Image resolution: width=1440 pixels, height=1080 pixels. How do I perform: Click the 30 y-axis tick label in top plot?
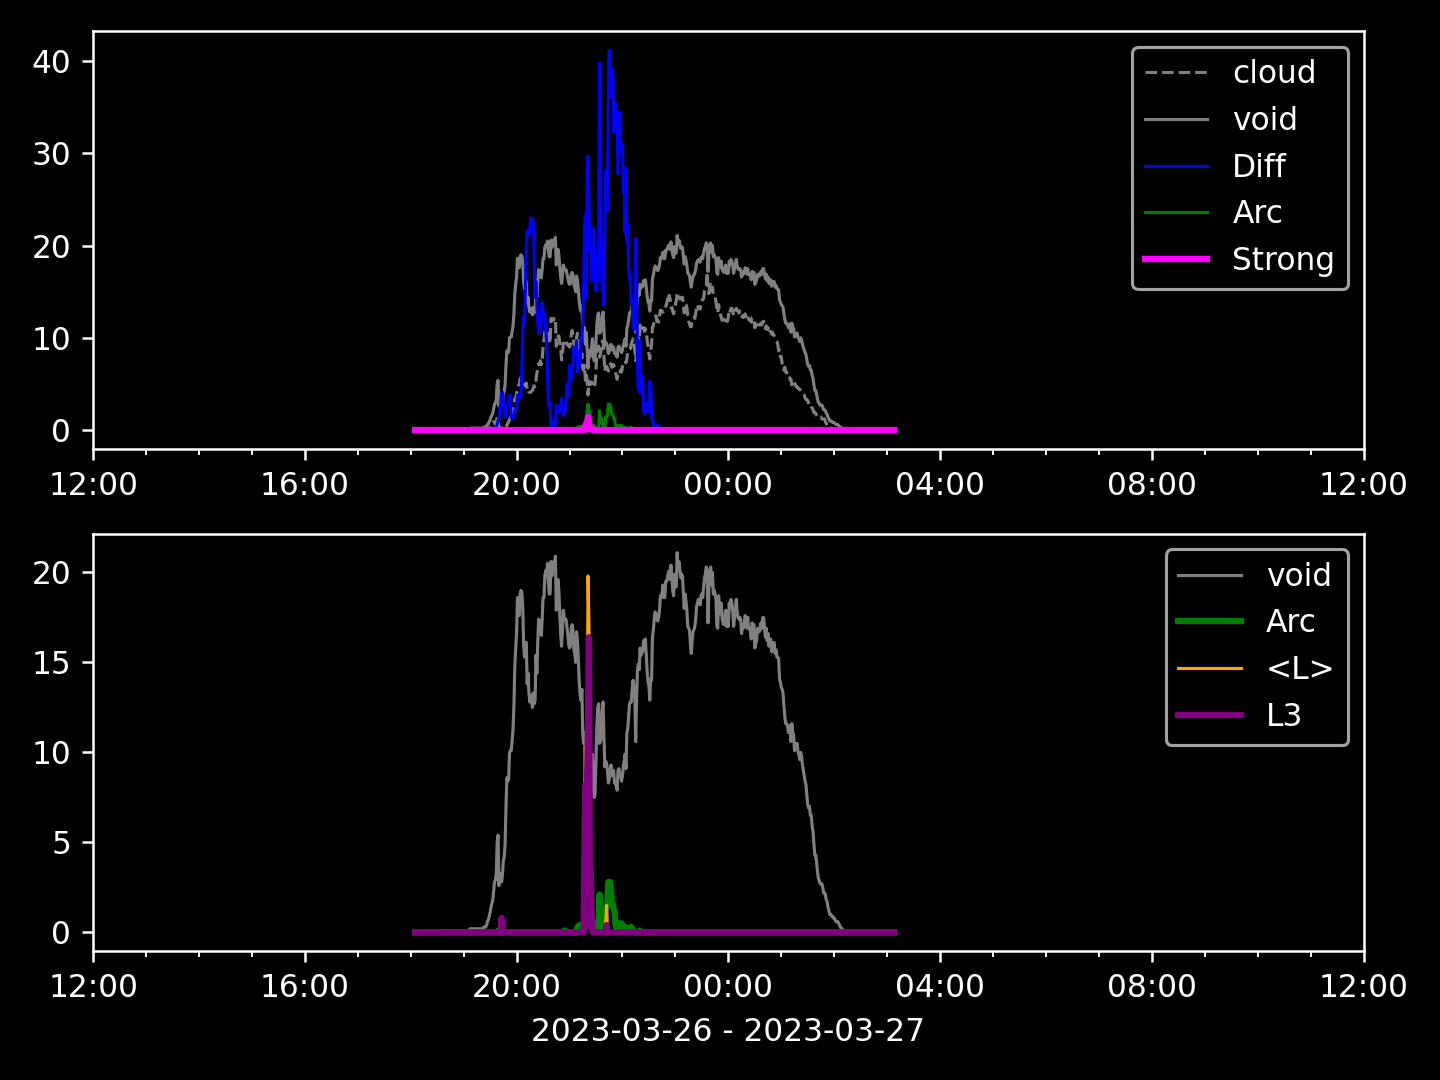pos(51,154)
